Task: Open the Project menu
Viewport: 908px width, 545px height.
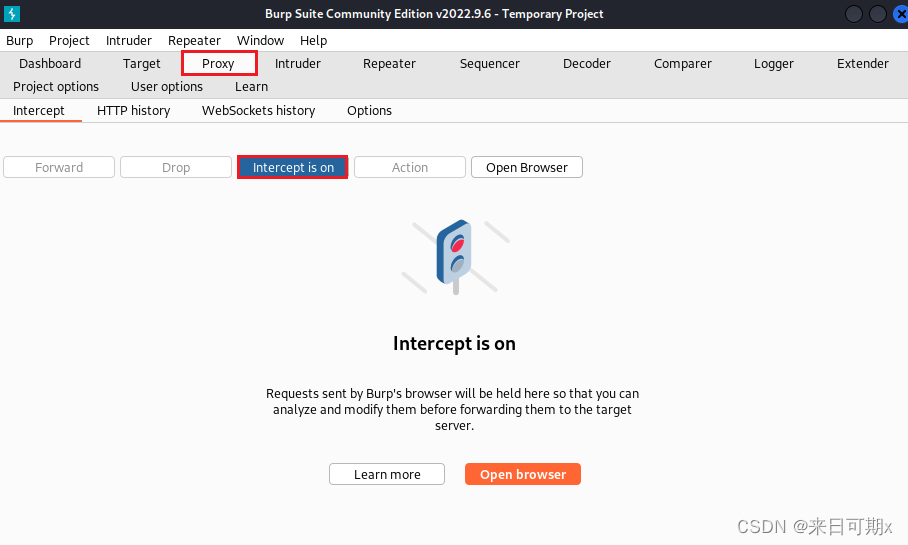Action: click(x=69, y=41)
